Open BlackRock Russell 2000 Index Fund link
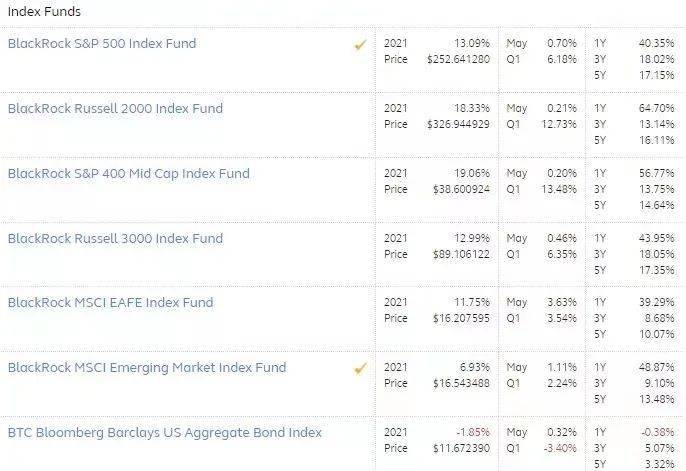 (x=116, y=108)
